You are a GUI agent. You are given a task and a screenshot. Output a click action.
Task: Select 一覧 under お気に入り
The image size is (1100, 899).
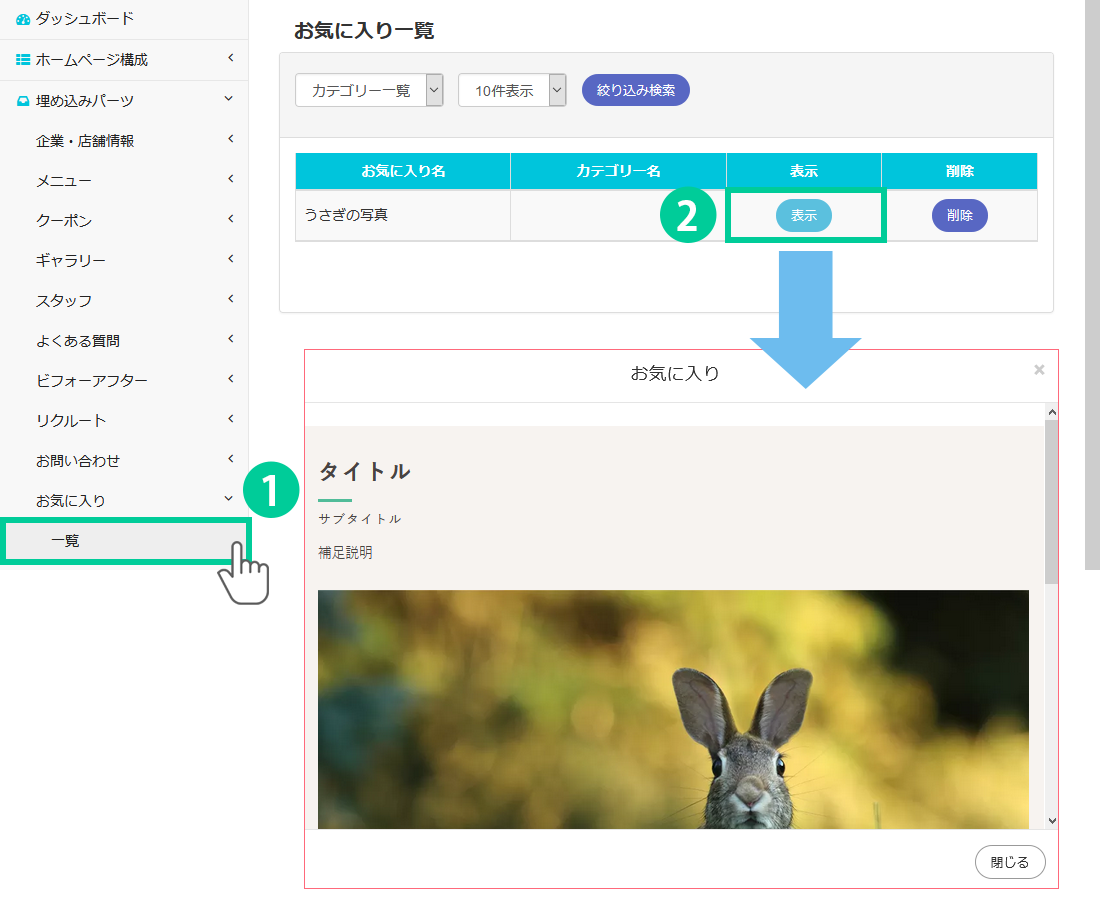click(124, 541)
